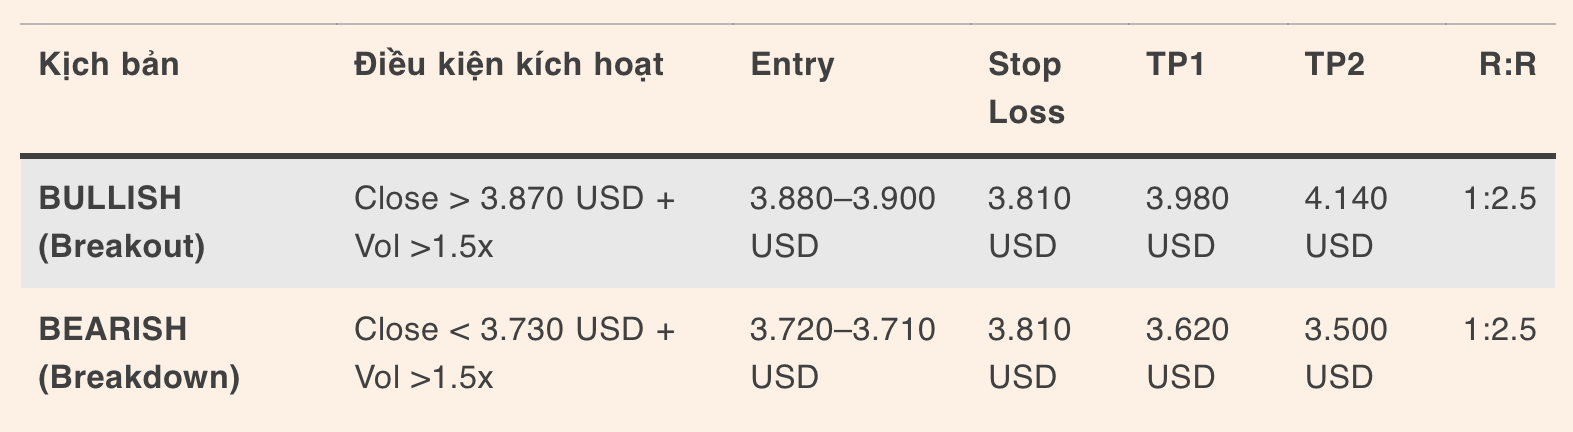
Task: Click the 'Entry' column header
Action: (792, 65)
